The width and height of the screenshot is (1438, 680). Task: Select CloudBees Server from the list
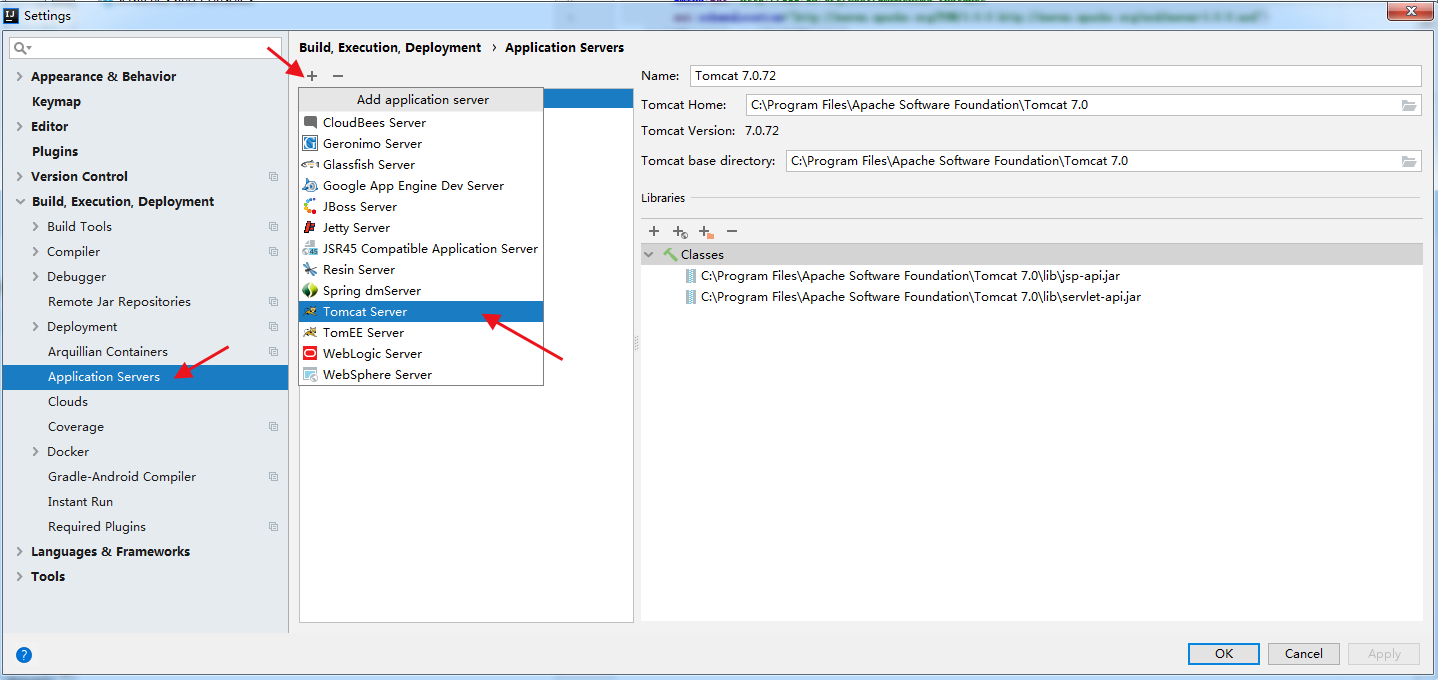(421, 122)
